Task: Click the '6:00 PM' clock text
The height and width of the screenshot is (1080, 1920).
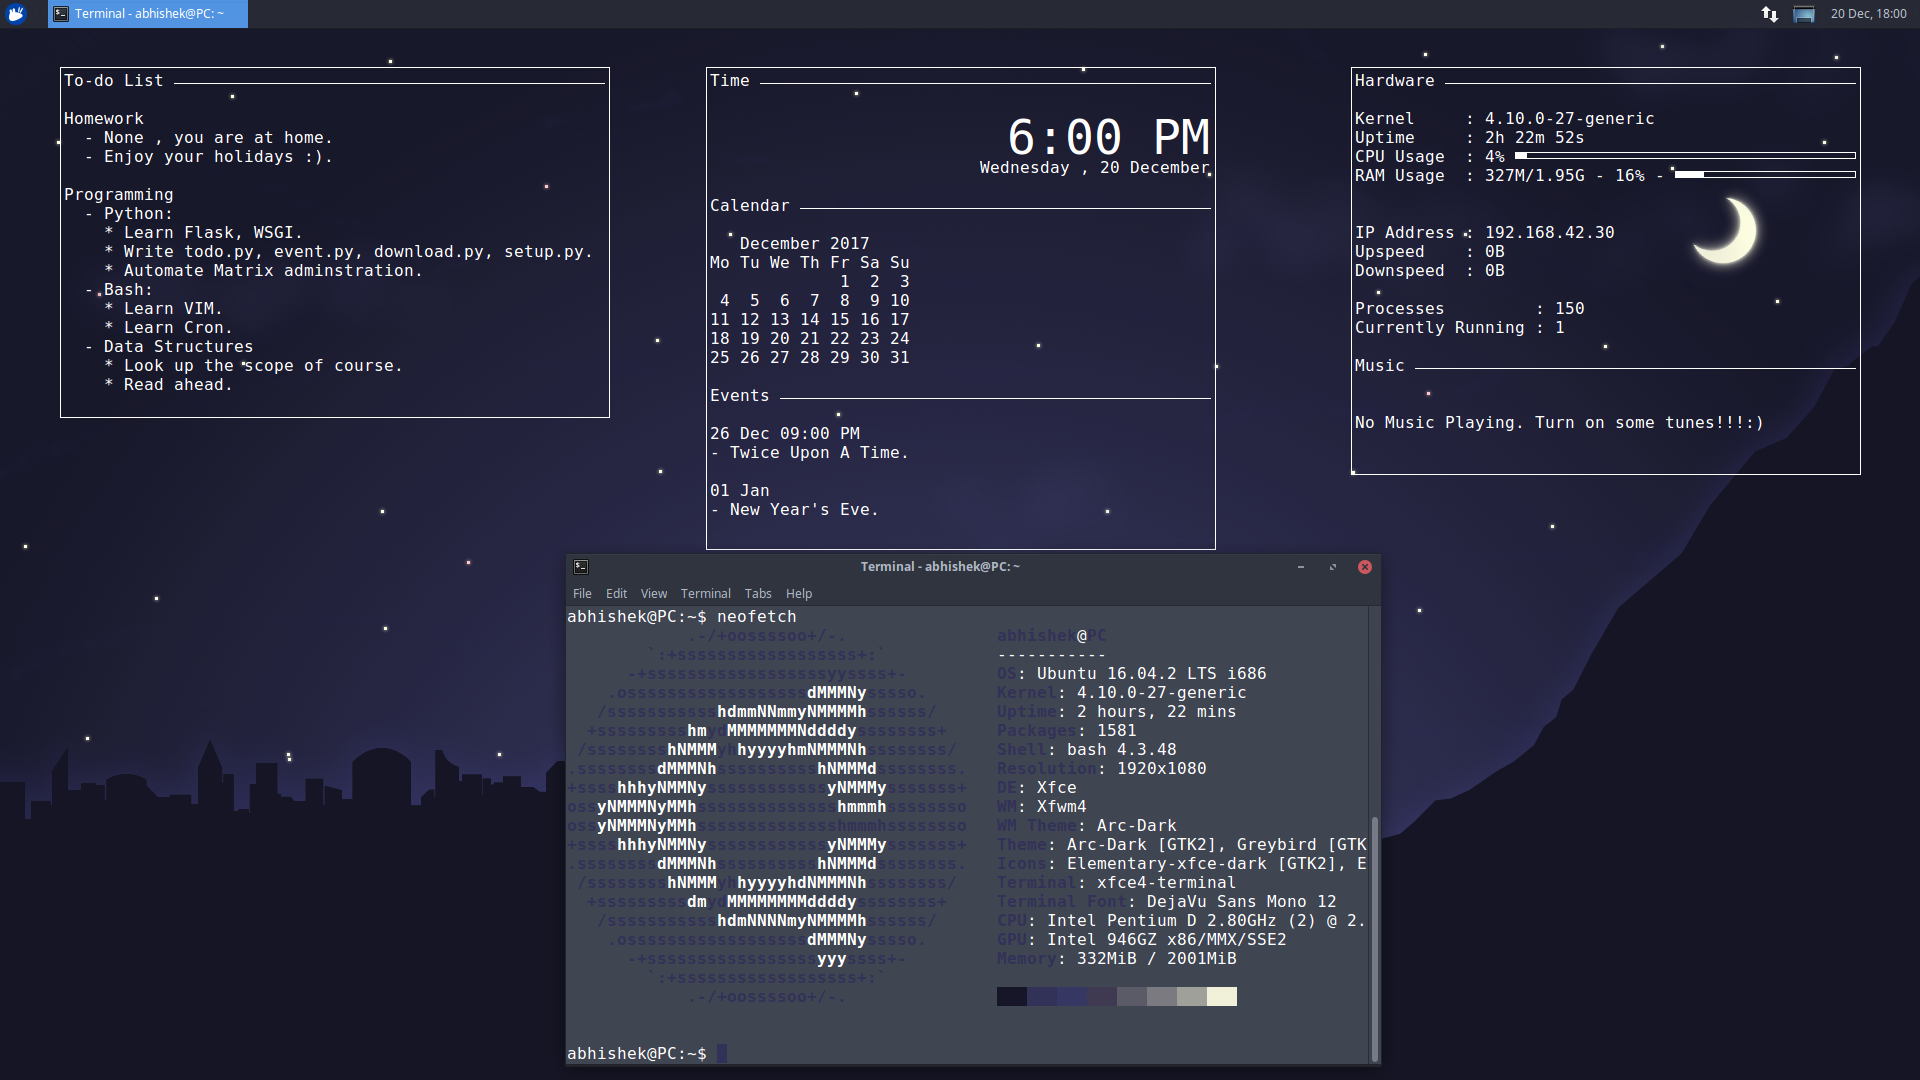Action: (1108, 137)
